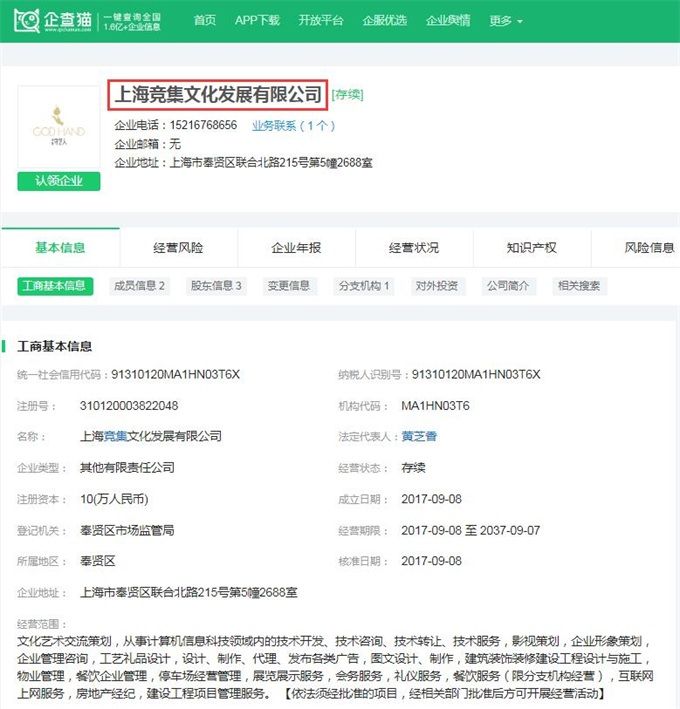Open the 业务联系 (1个) link
This screenshot has width=680, height=709.
pos(293,125)
